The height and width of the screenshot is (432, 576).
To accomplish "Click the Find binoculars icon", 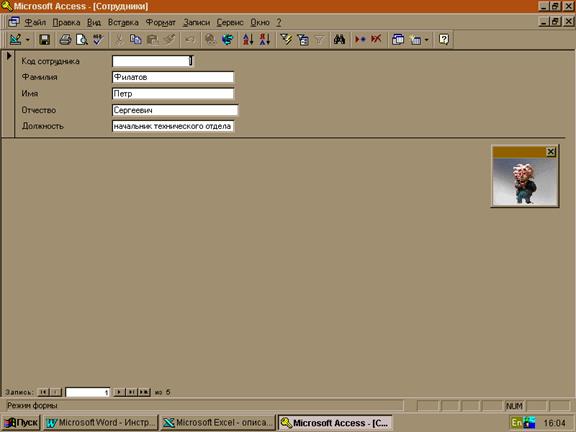I will 339,39.
